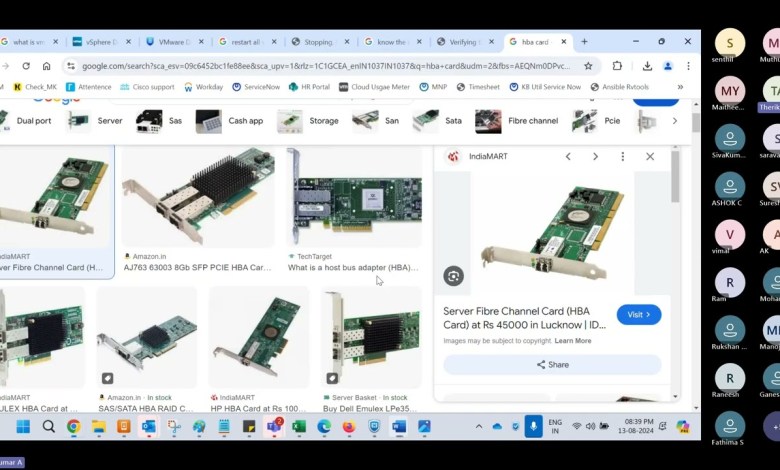
Task: Bookmark this page with the star icon
Action: [x=588, y=66]
